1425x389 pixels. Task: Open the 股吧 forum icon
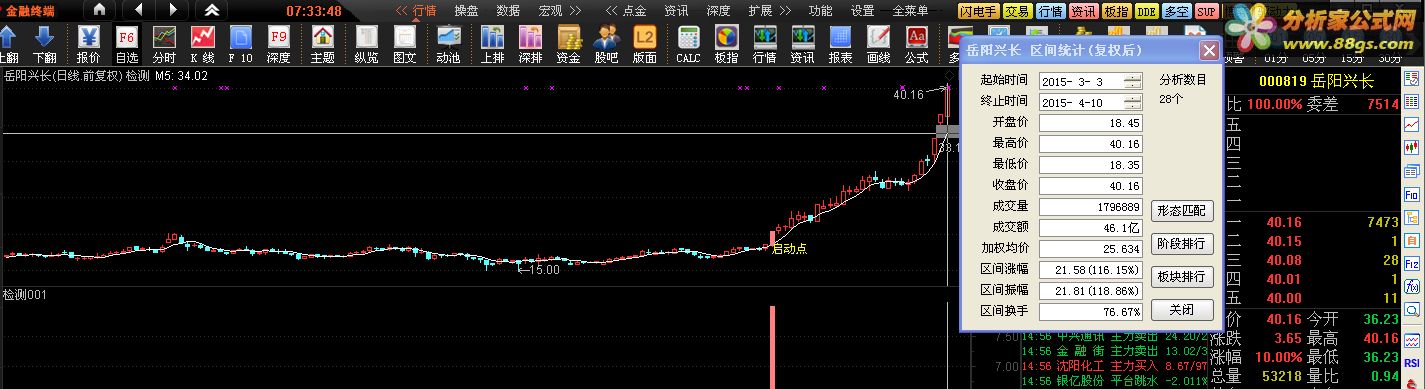pyautogui.click(x=606, y=43)
